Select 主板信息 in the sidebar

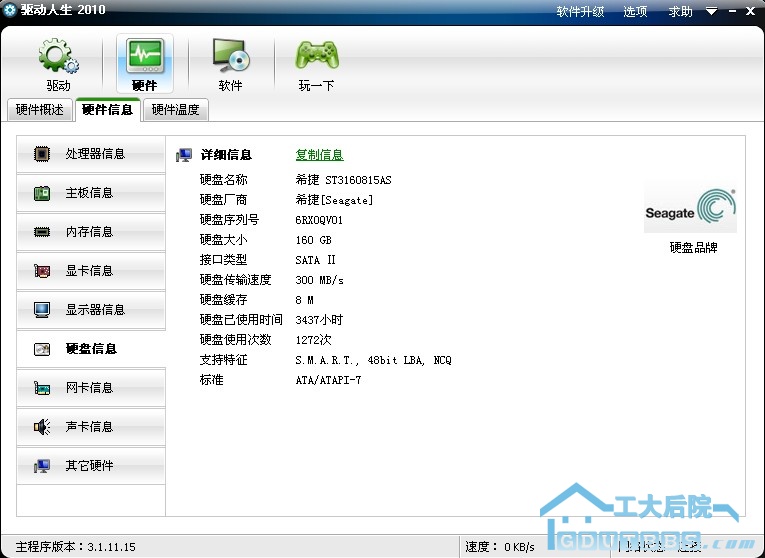pos(91,193)
